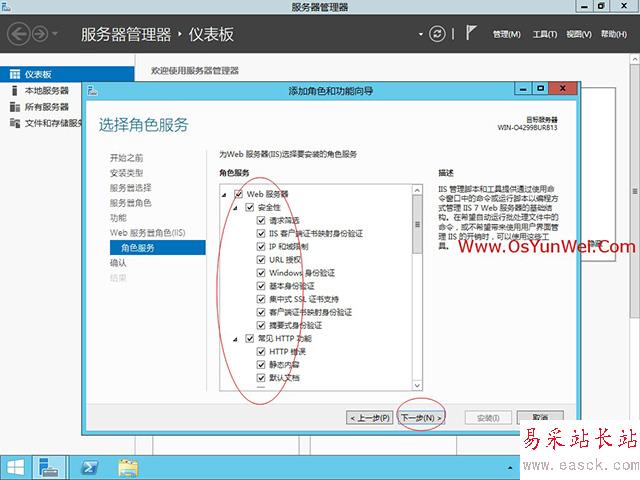
Task: Go forward with the header forward arrow
Action: (x=40, y=34)
